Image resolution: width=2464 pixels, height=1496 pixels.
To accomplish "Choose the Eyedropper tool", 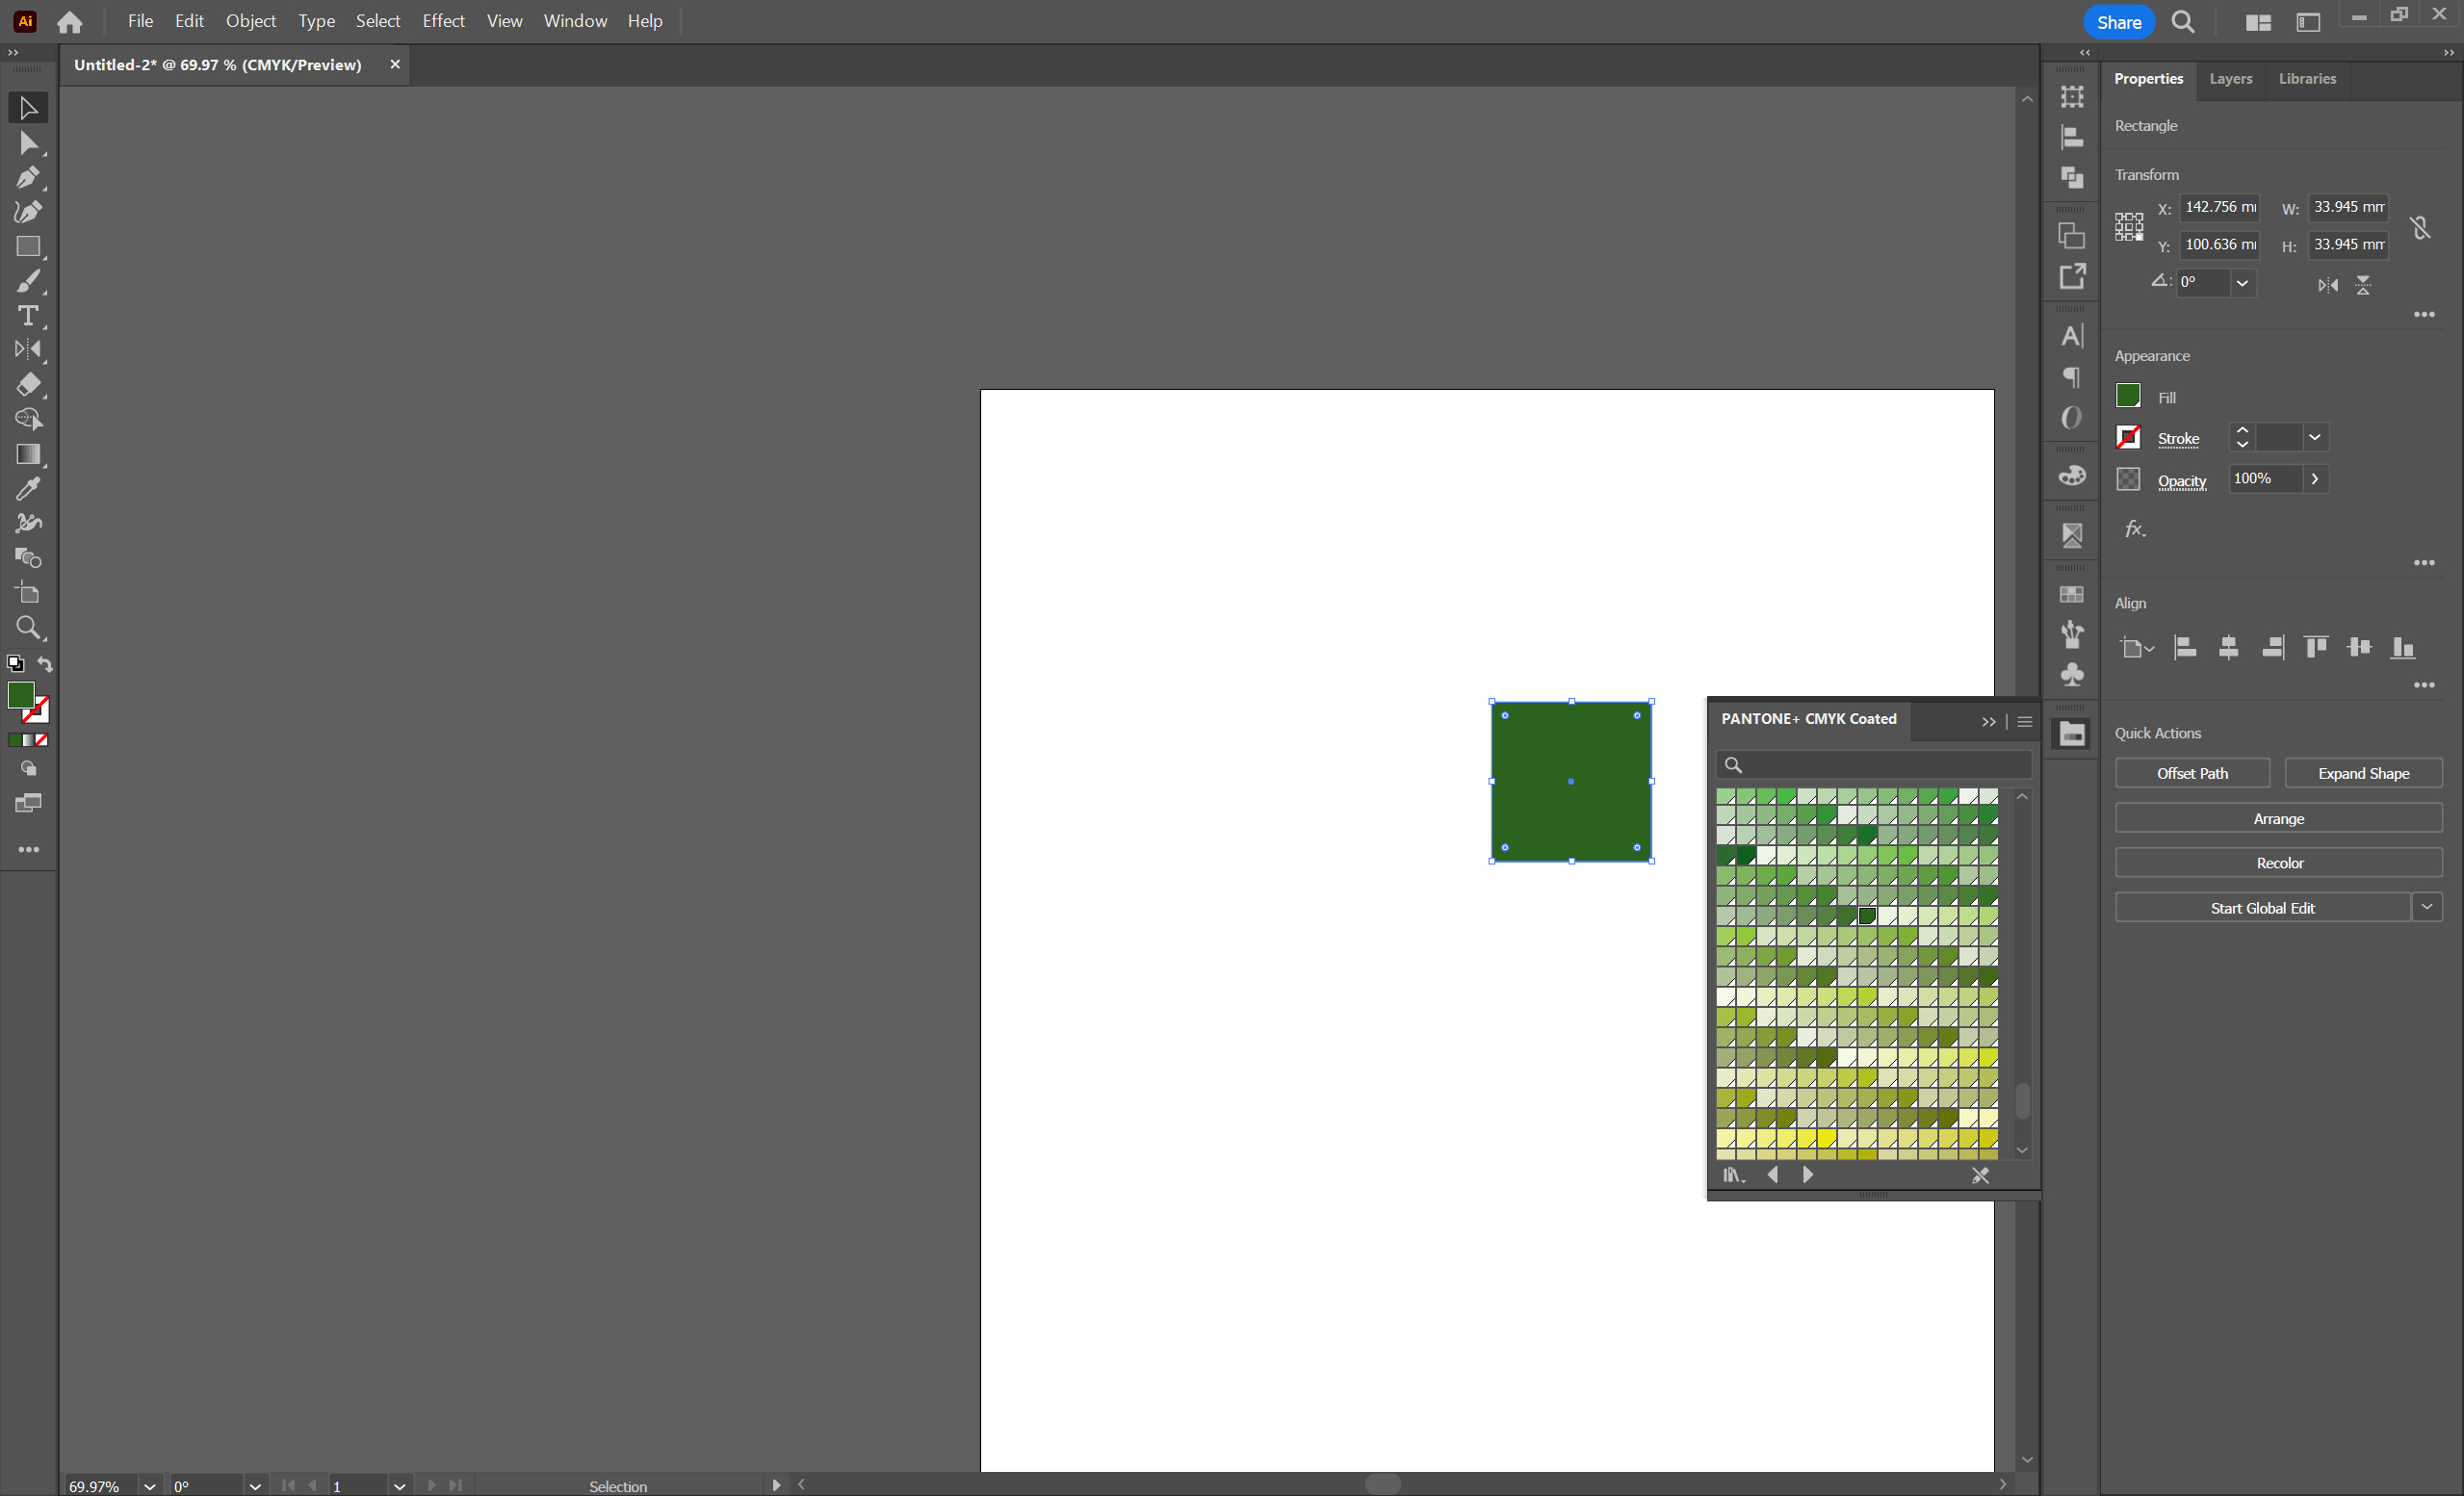I will (x=28, y=489).
